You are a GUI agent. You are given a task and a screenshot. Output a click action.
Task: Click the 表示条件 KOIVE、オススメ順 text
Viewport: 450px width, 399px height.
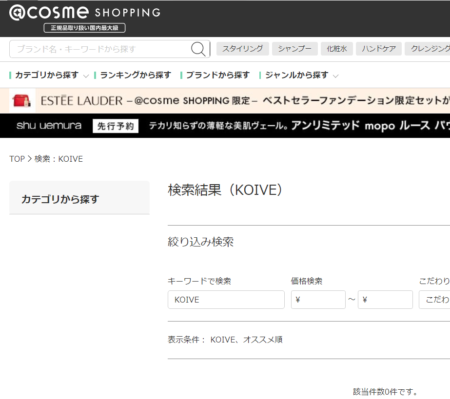(x=225, y=340)
